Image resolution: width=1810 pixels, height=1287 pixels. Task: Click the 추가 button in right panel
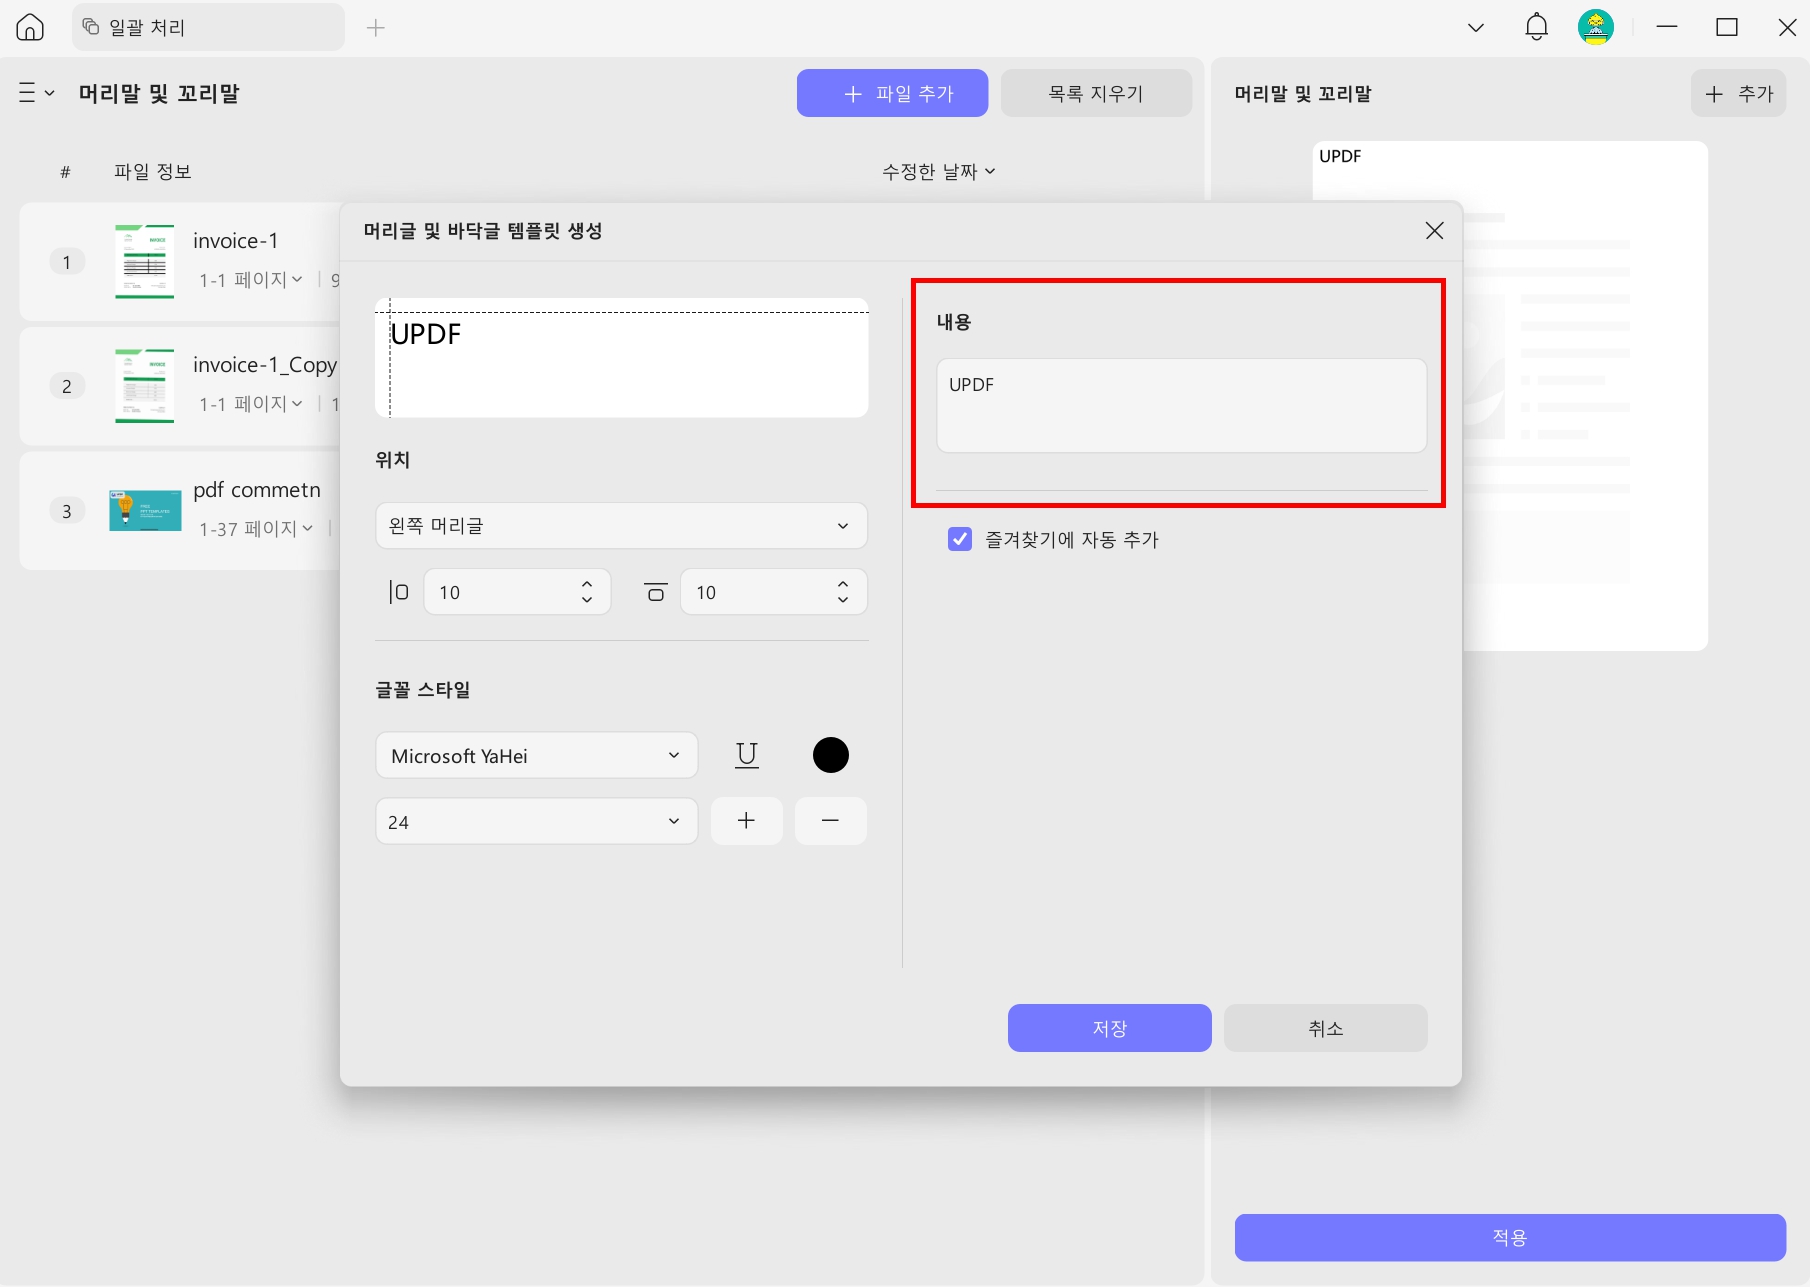[x=1738, y=93]
